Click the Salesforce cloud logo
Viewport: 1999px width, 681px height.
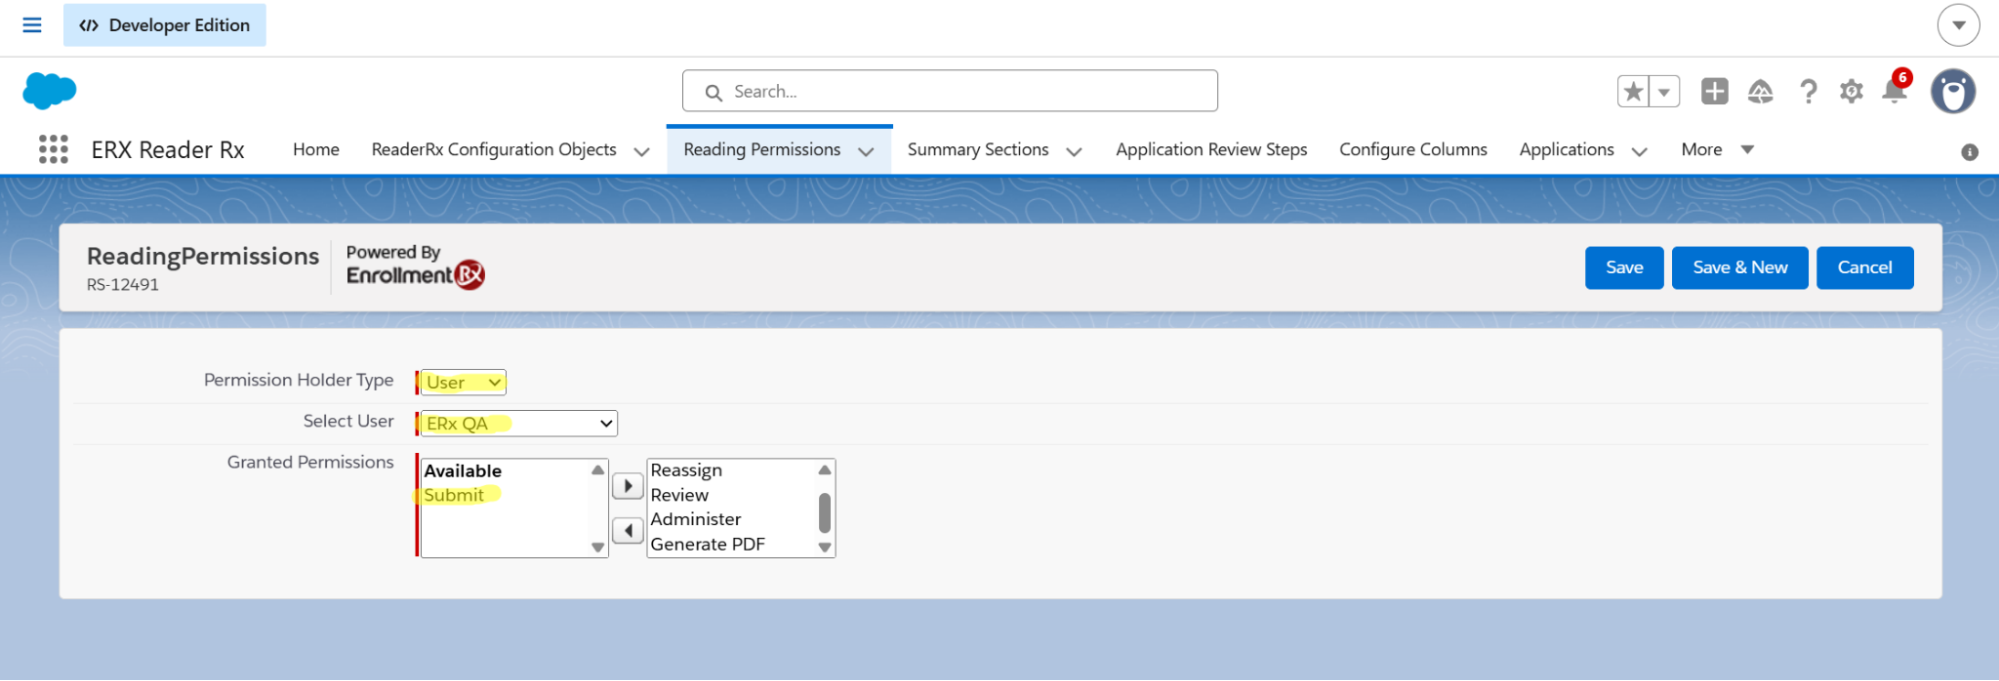click(x=49, y=91)
